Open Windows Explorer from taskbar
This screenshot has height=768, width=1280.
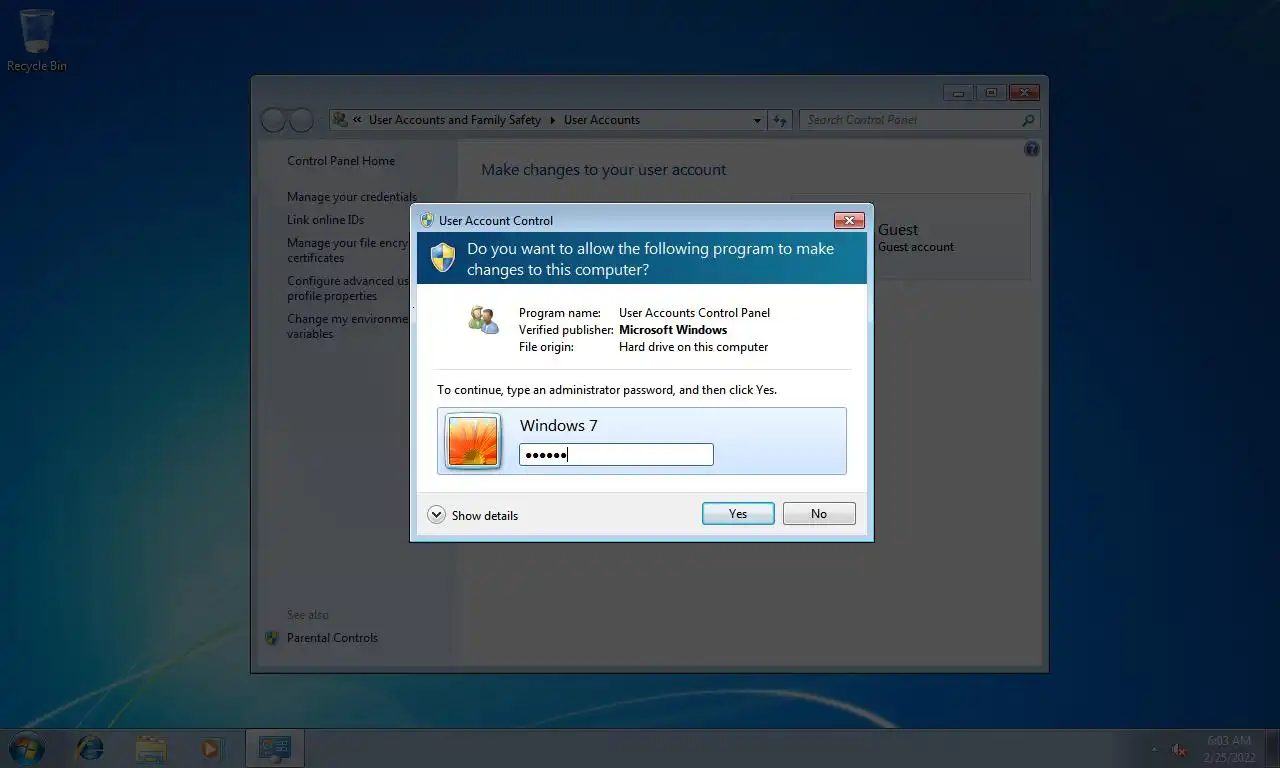click(x=151, y=748)
